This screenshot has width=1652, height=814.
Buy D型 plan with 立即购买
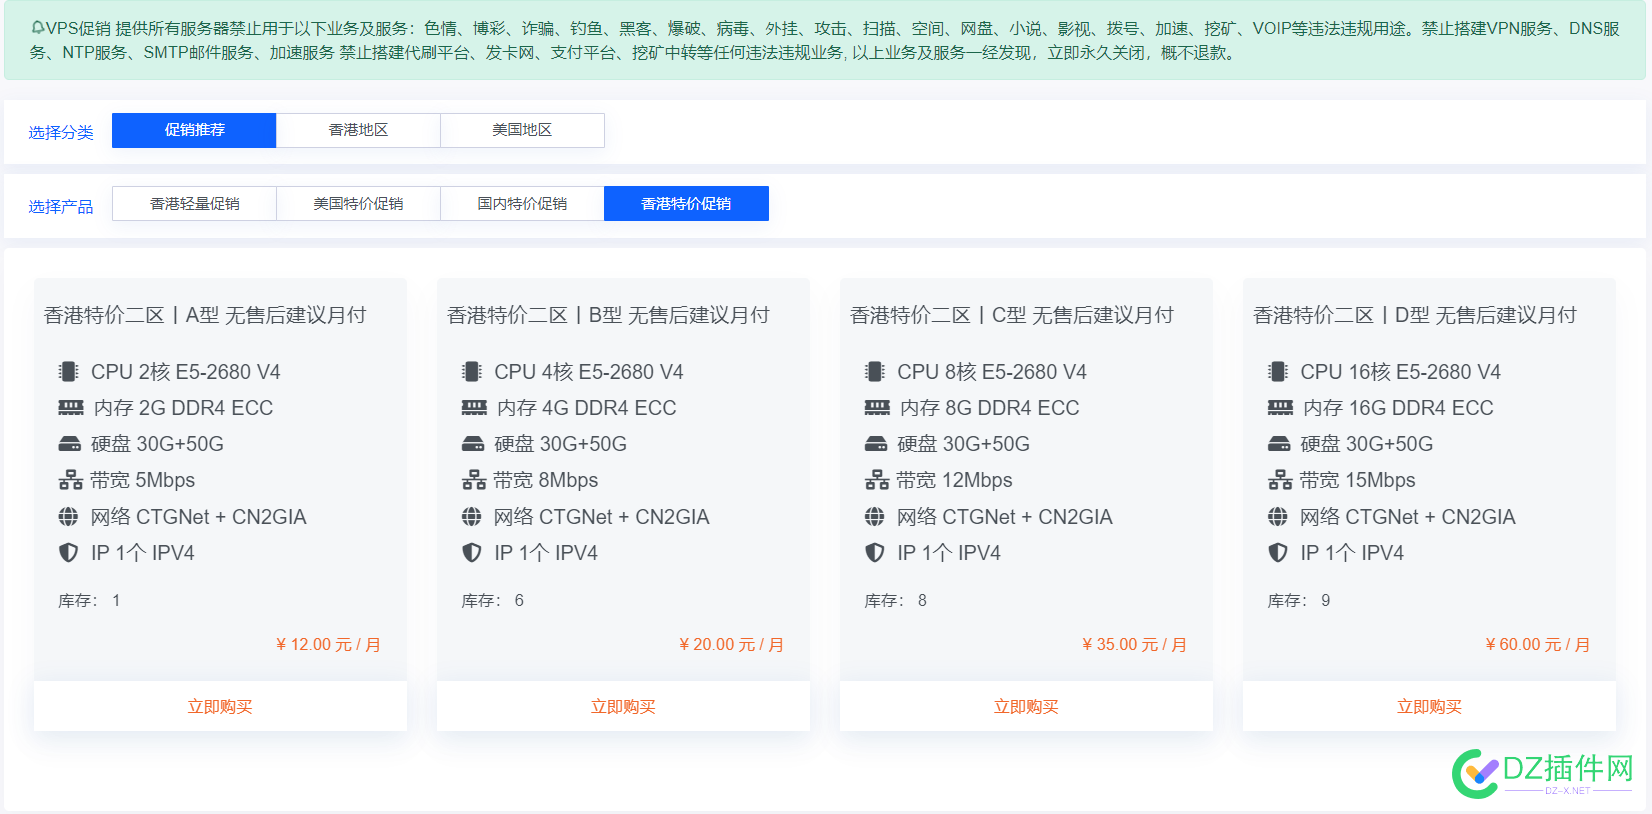pyautogui.click(x=1429, y=707)
